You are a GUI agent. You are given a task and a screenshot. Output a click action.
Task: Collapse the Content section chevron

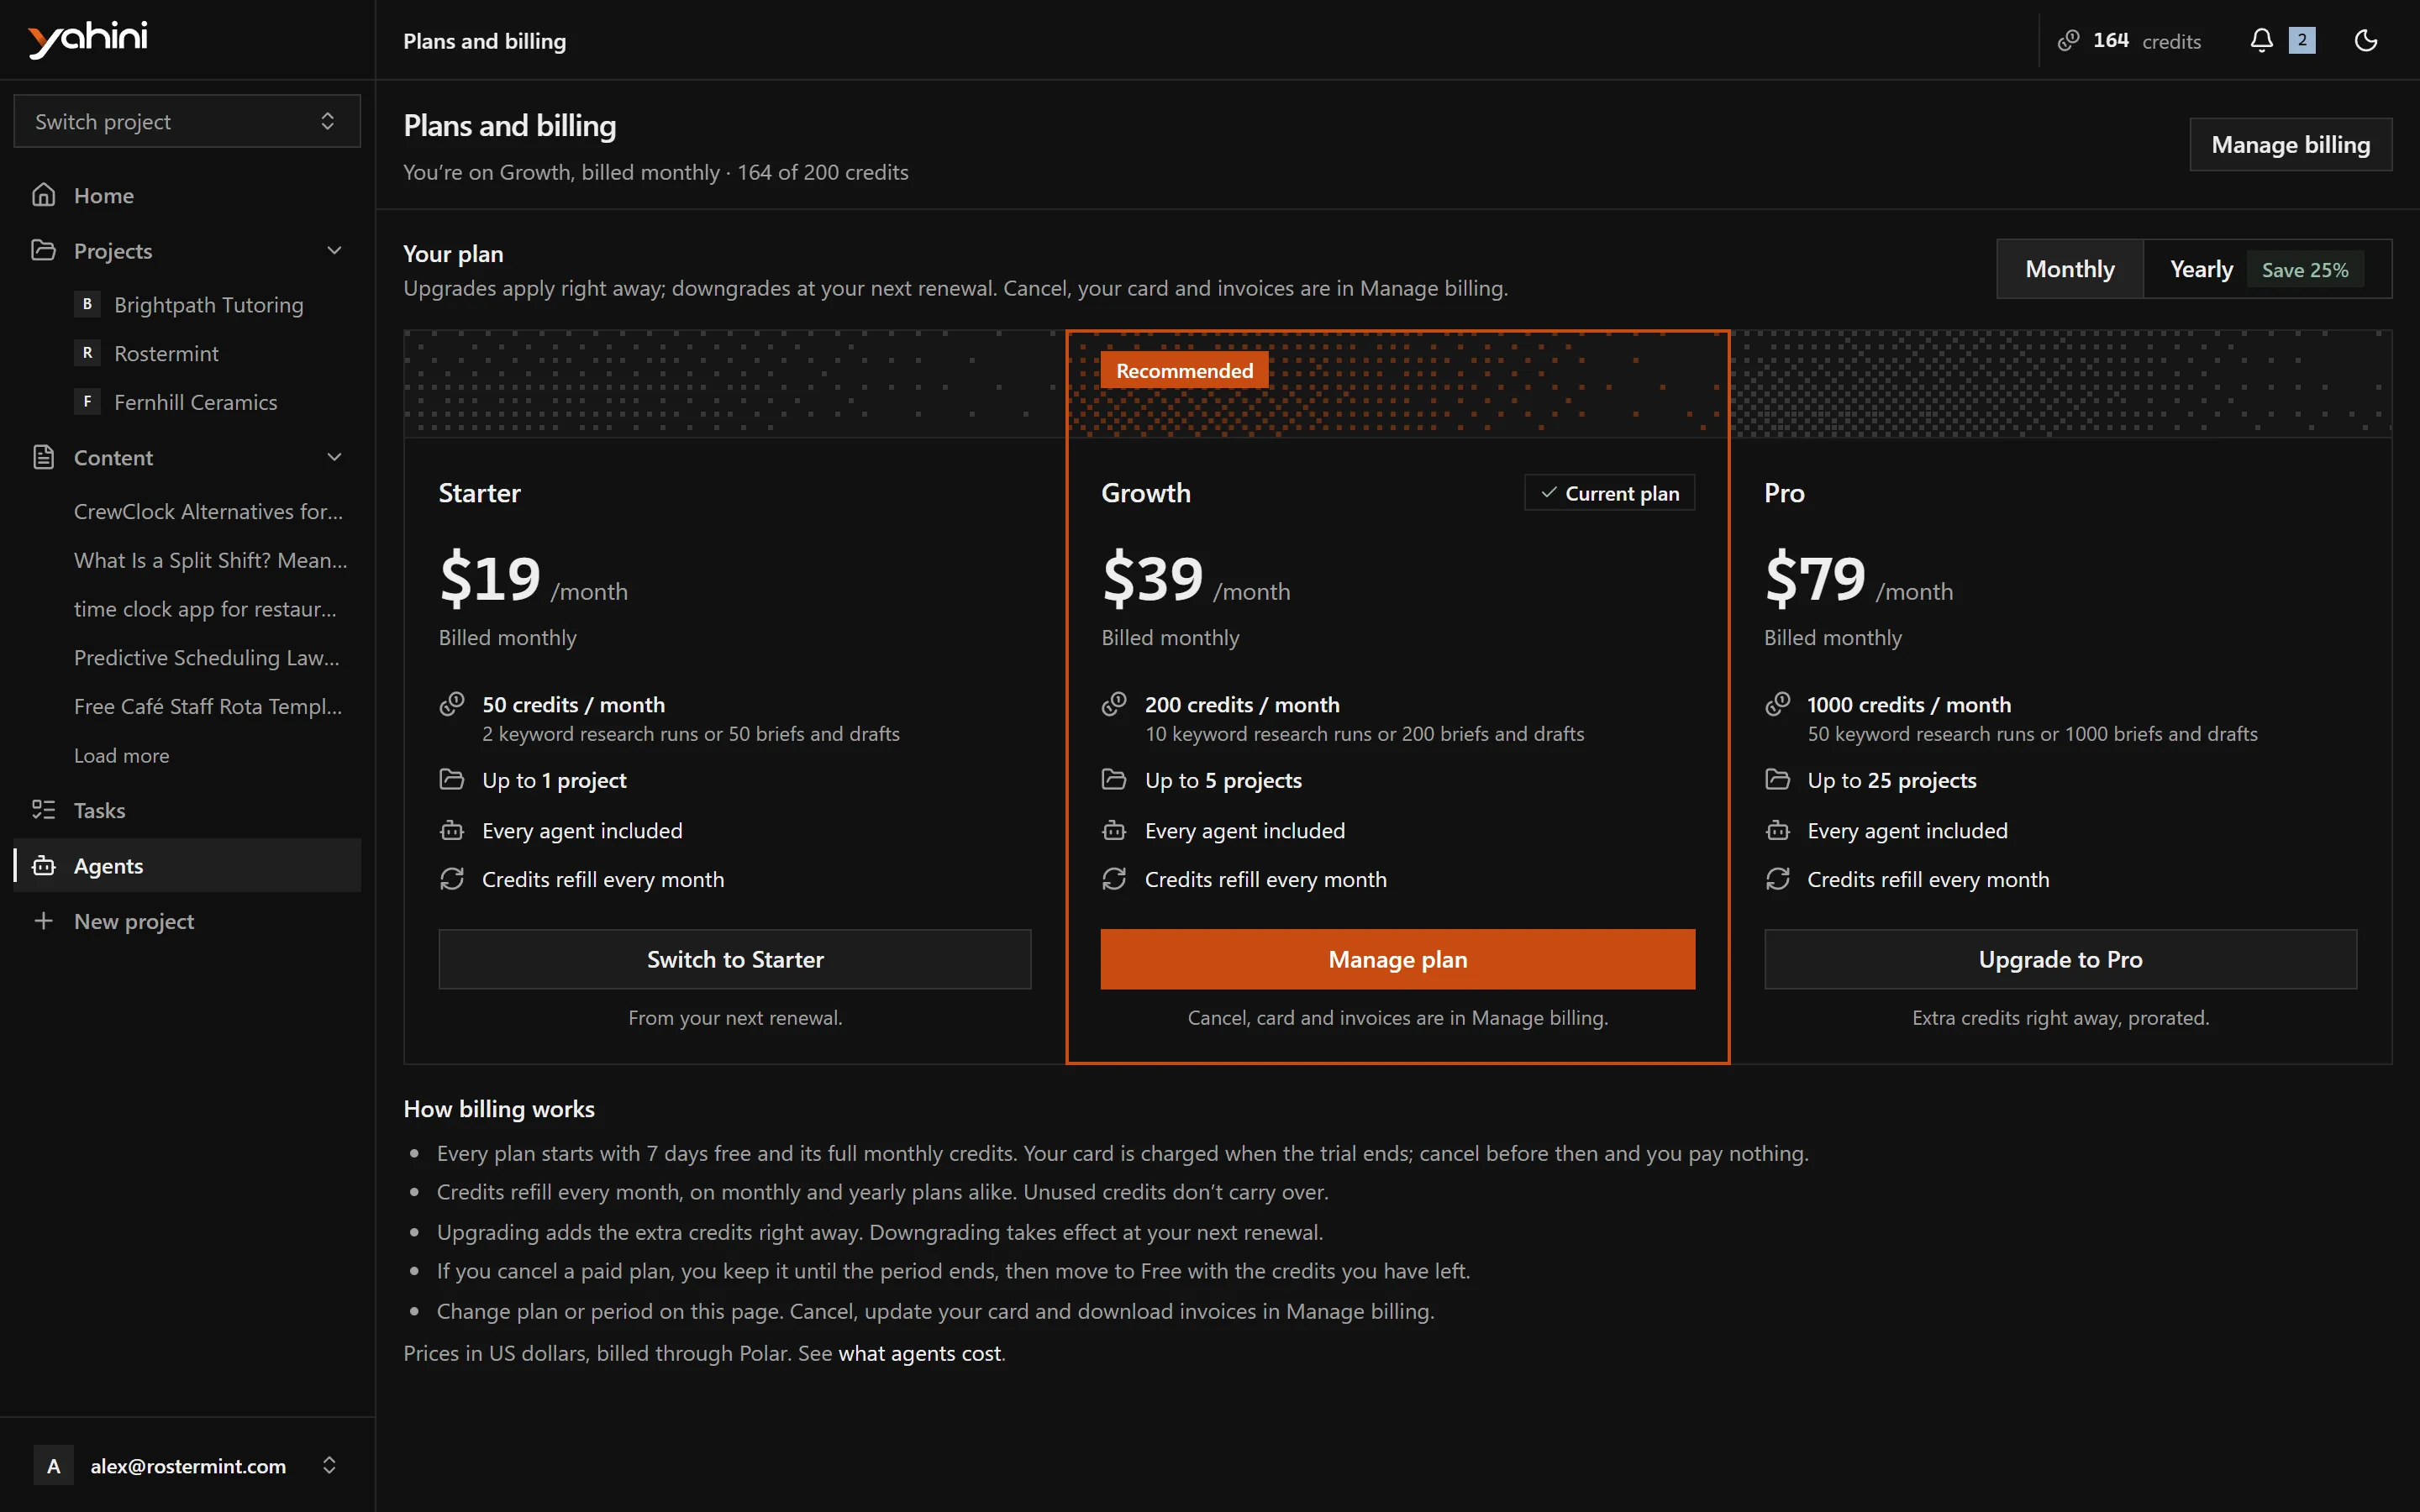pos(334,457)
